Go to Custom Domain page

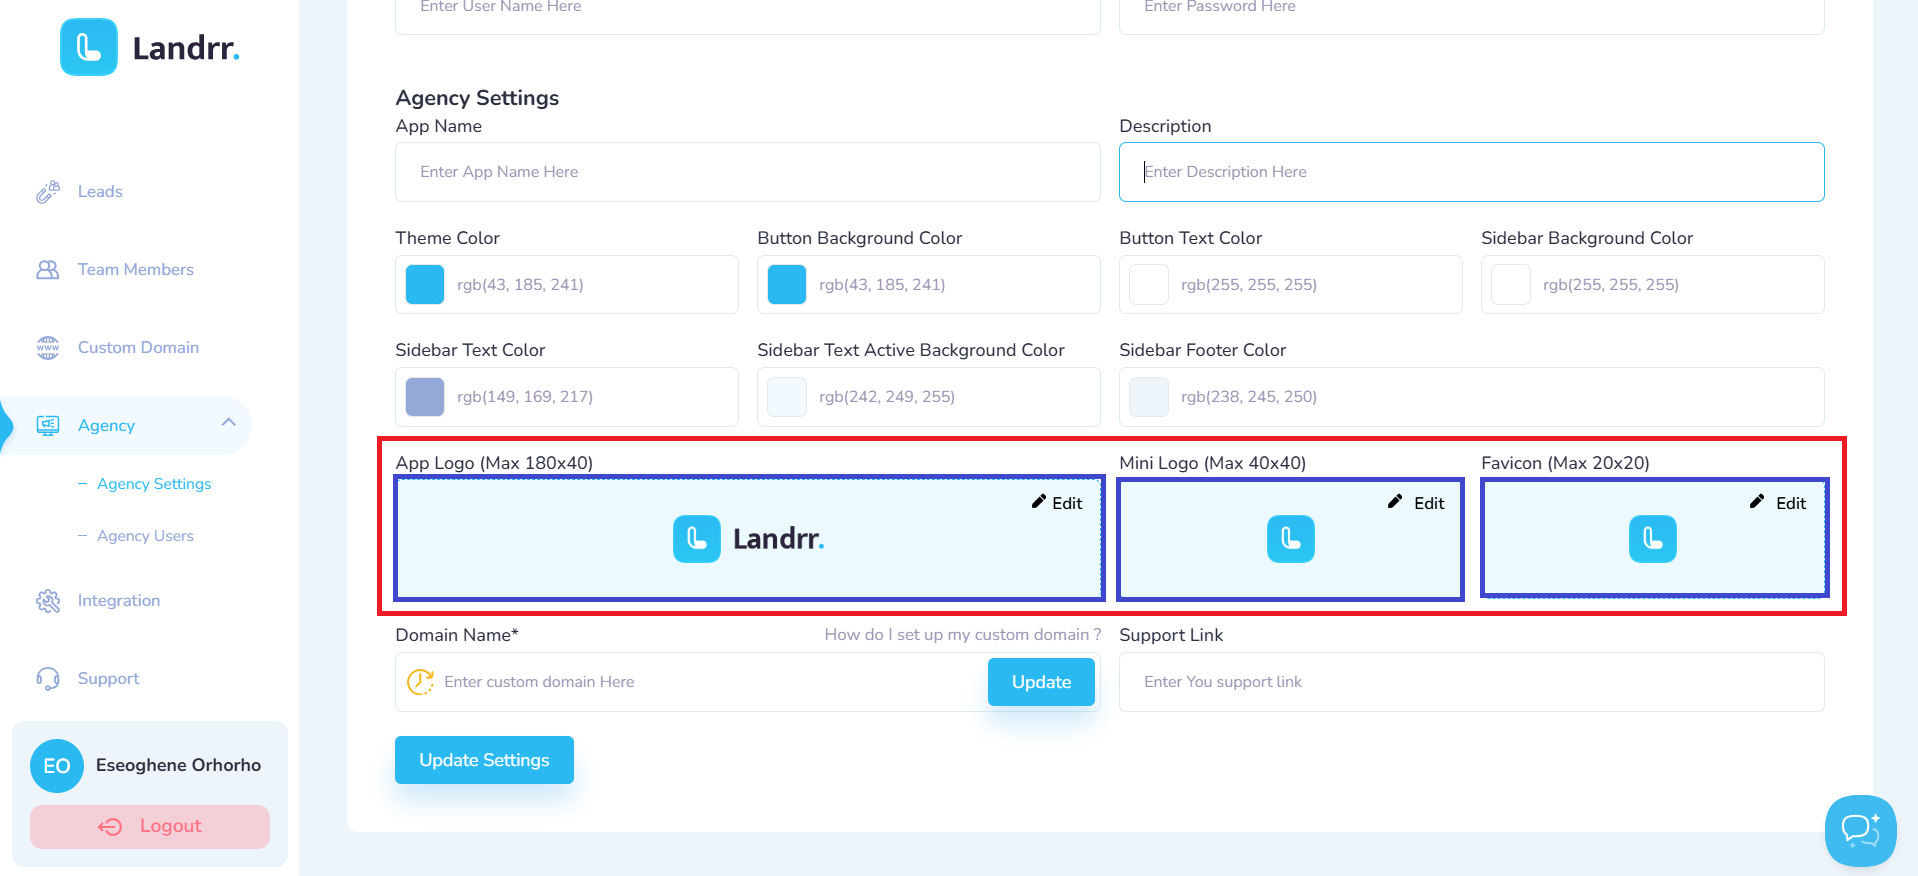(x=138, y=348)
